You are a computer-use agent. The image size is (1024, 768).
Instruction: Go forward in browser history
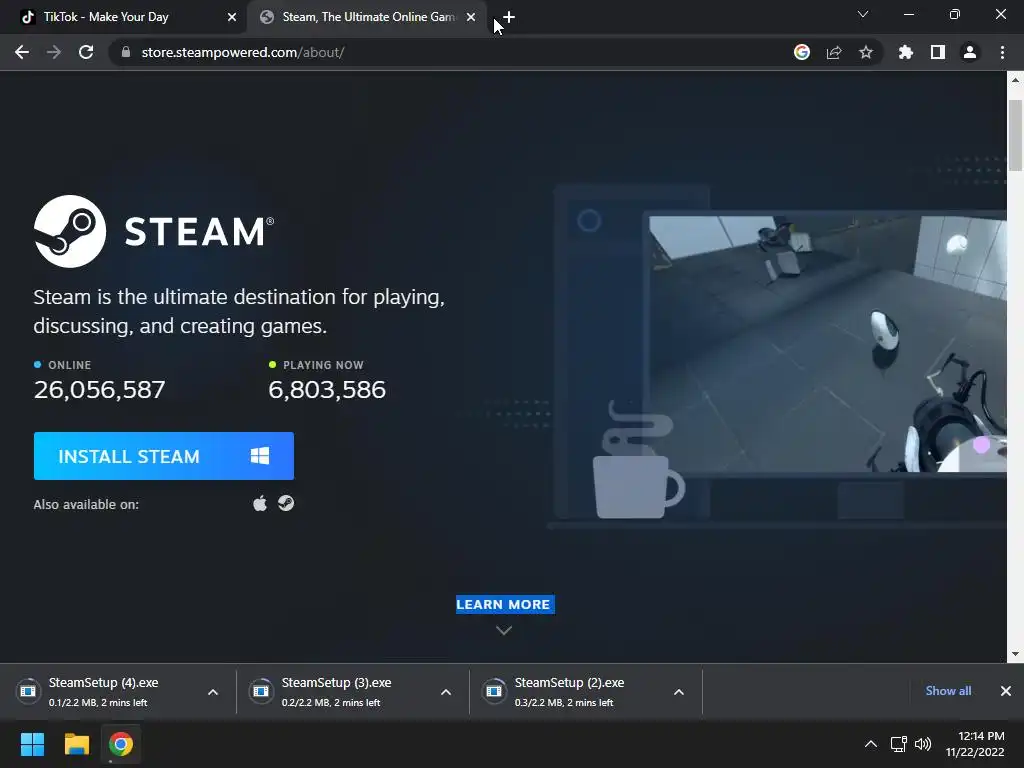pyautogui.click(x=54, y=52)
